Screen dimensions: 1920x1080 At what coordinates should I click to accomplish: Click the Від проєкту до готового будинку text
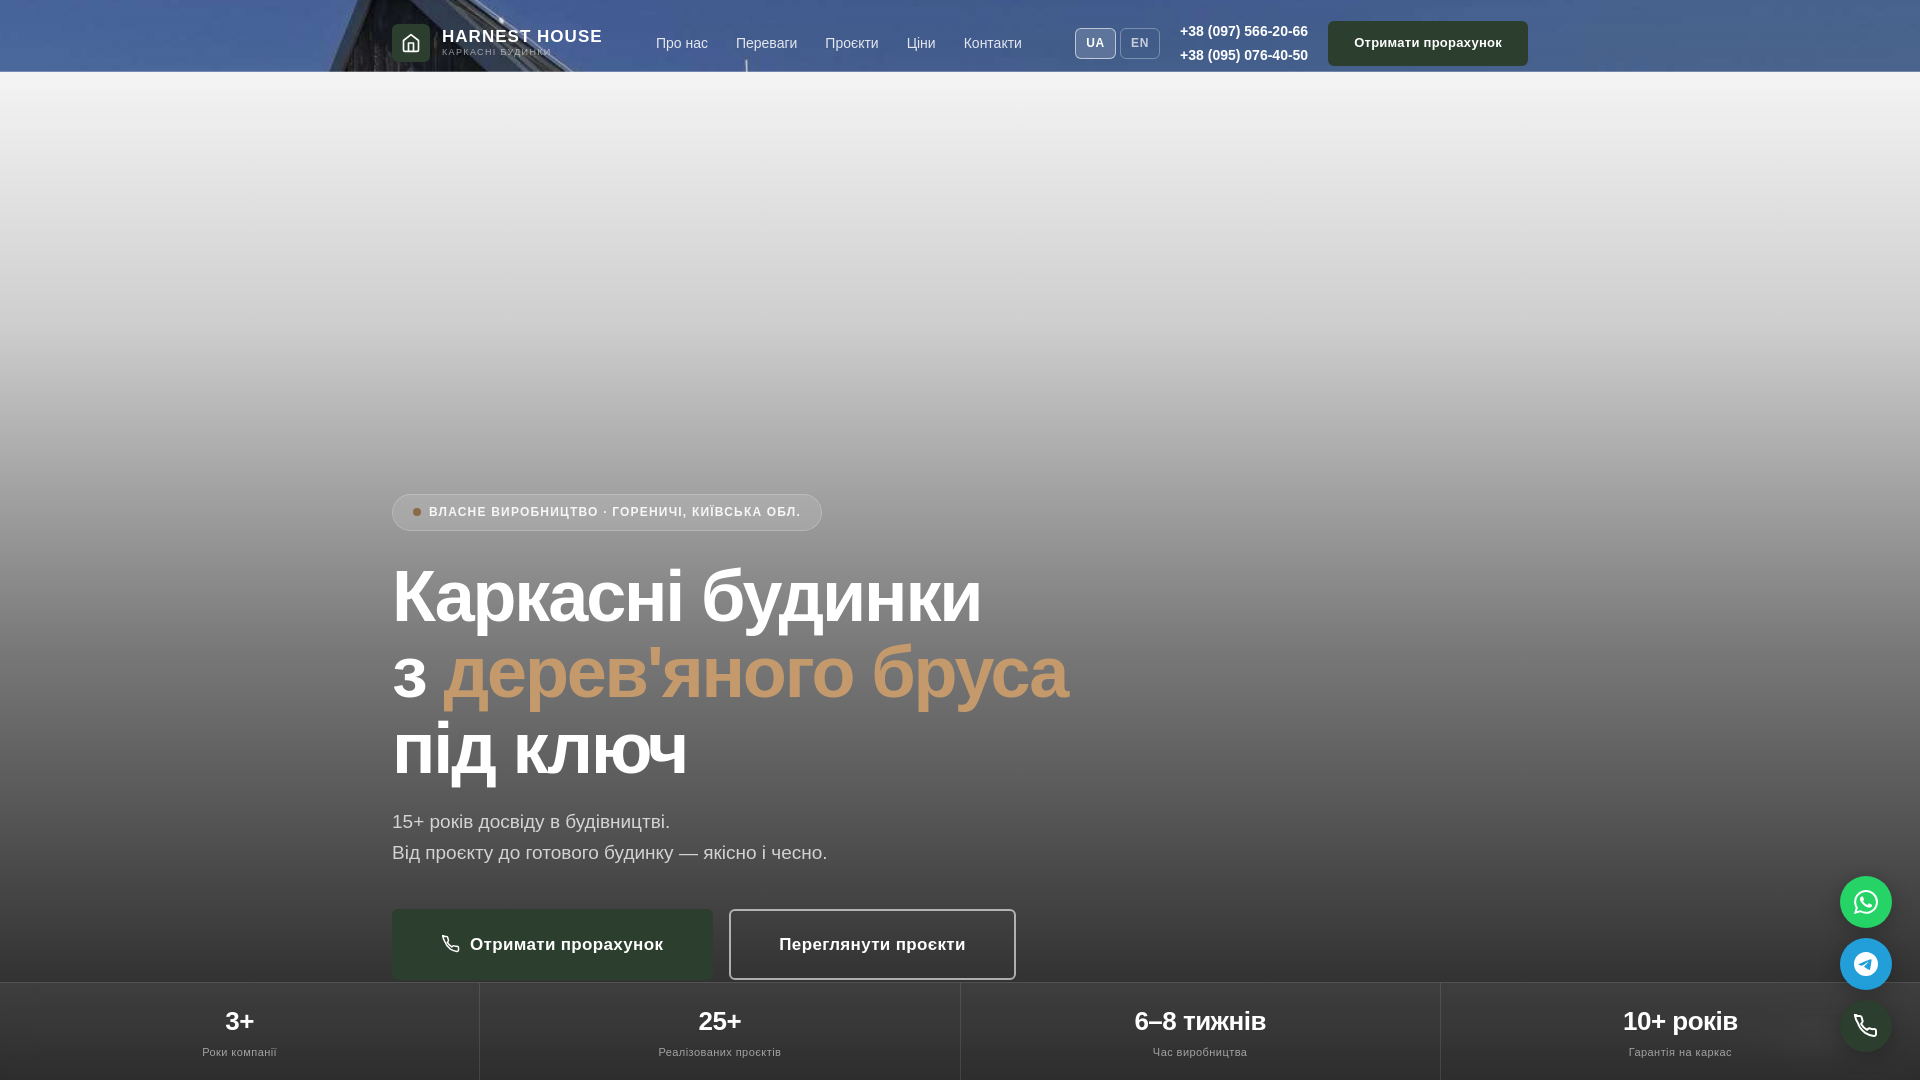click(x=610, y=852)
